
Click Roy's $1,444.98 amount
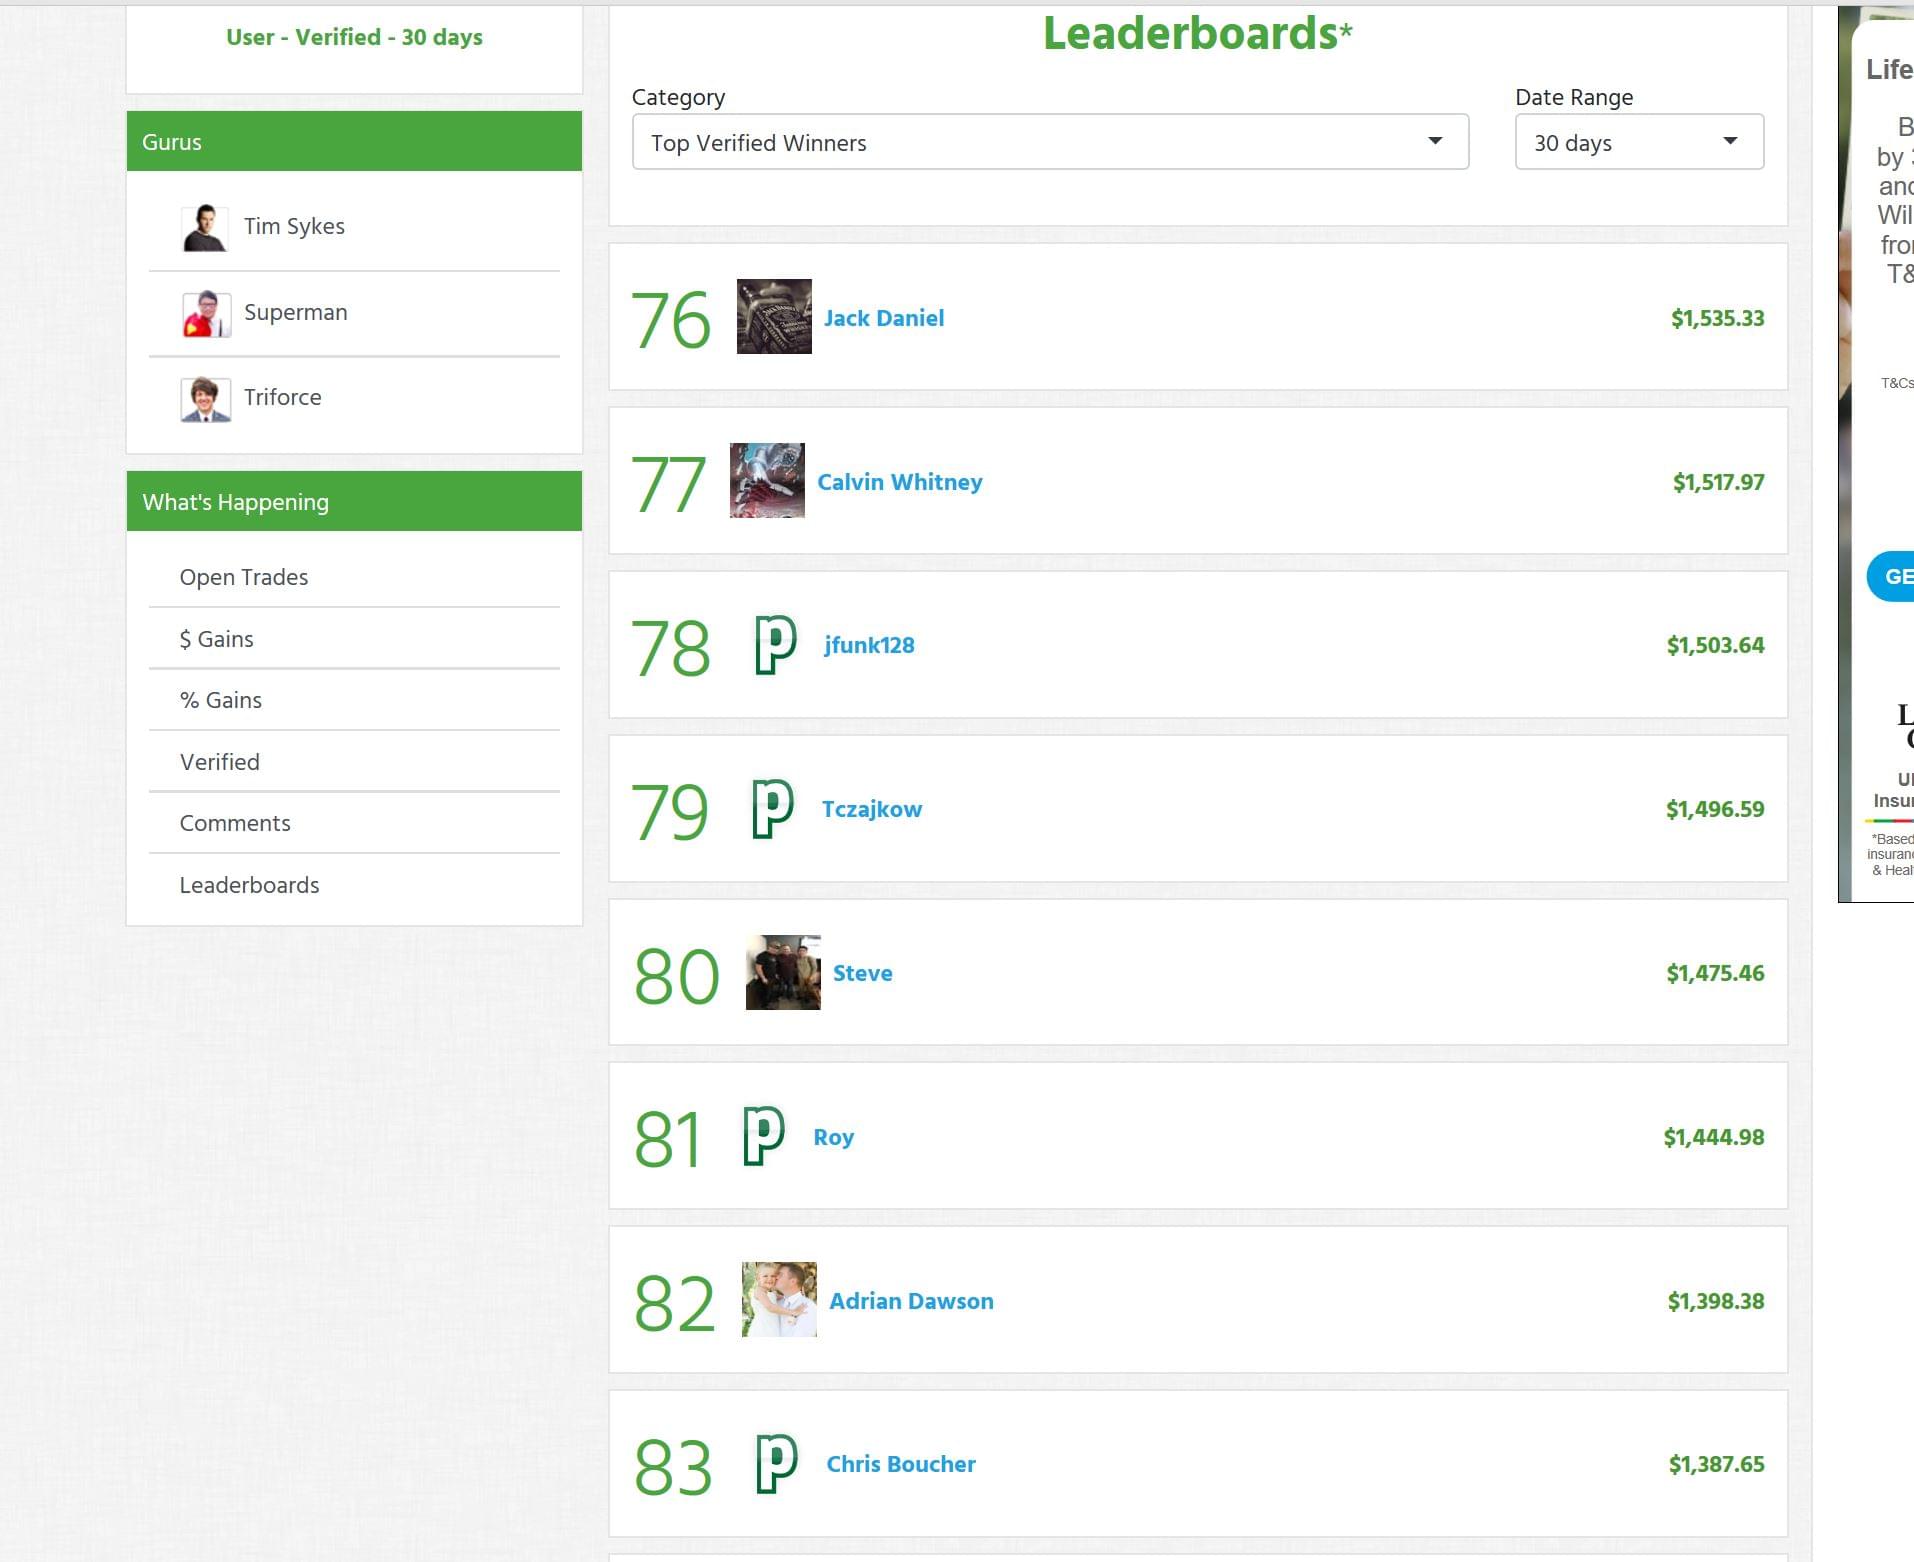pos(1714,1137)
